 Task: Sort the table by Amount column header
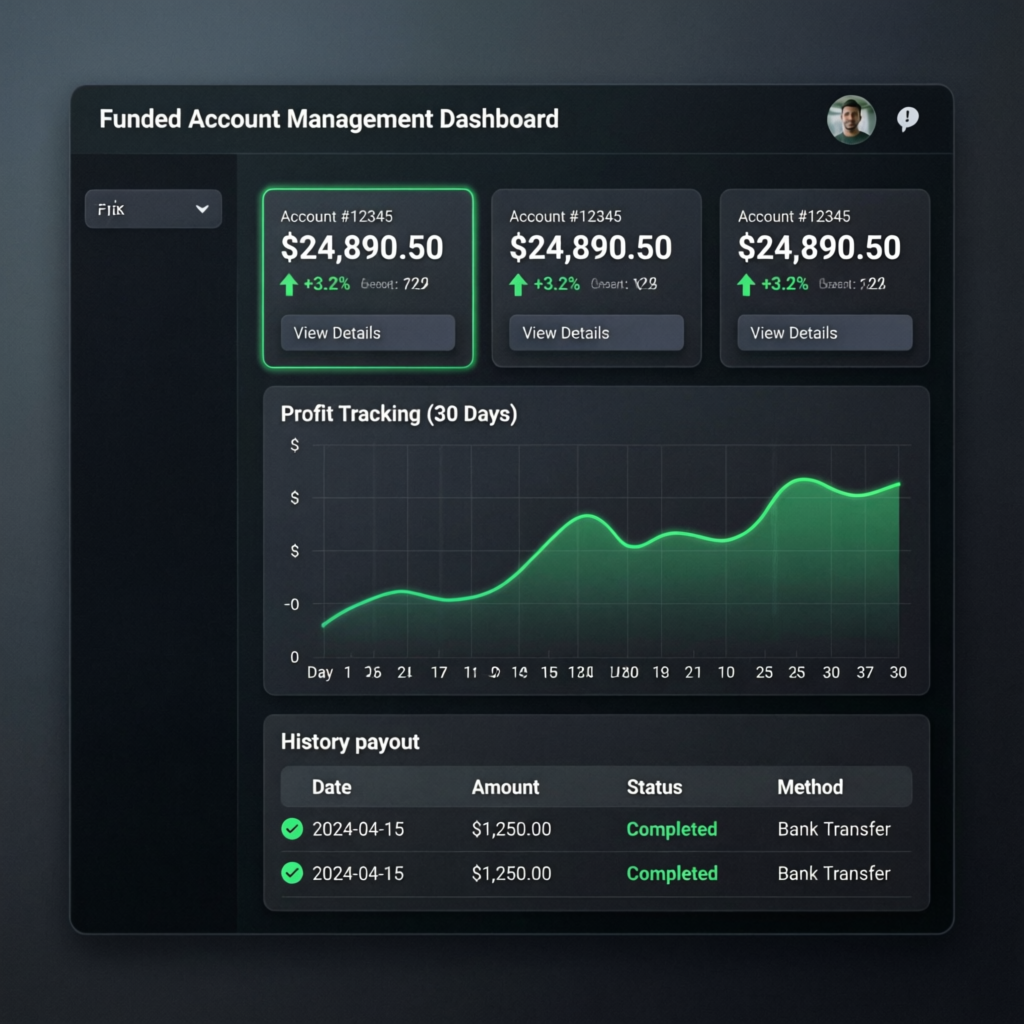(505, 787)
